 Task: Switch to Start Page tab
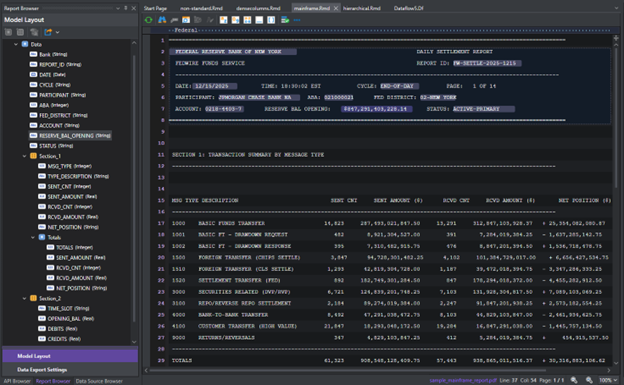155,8
